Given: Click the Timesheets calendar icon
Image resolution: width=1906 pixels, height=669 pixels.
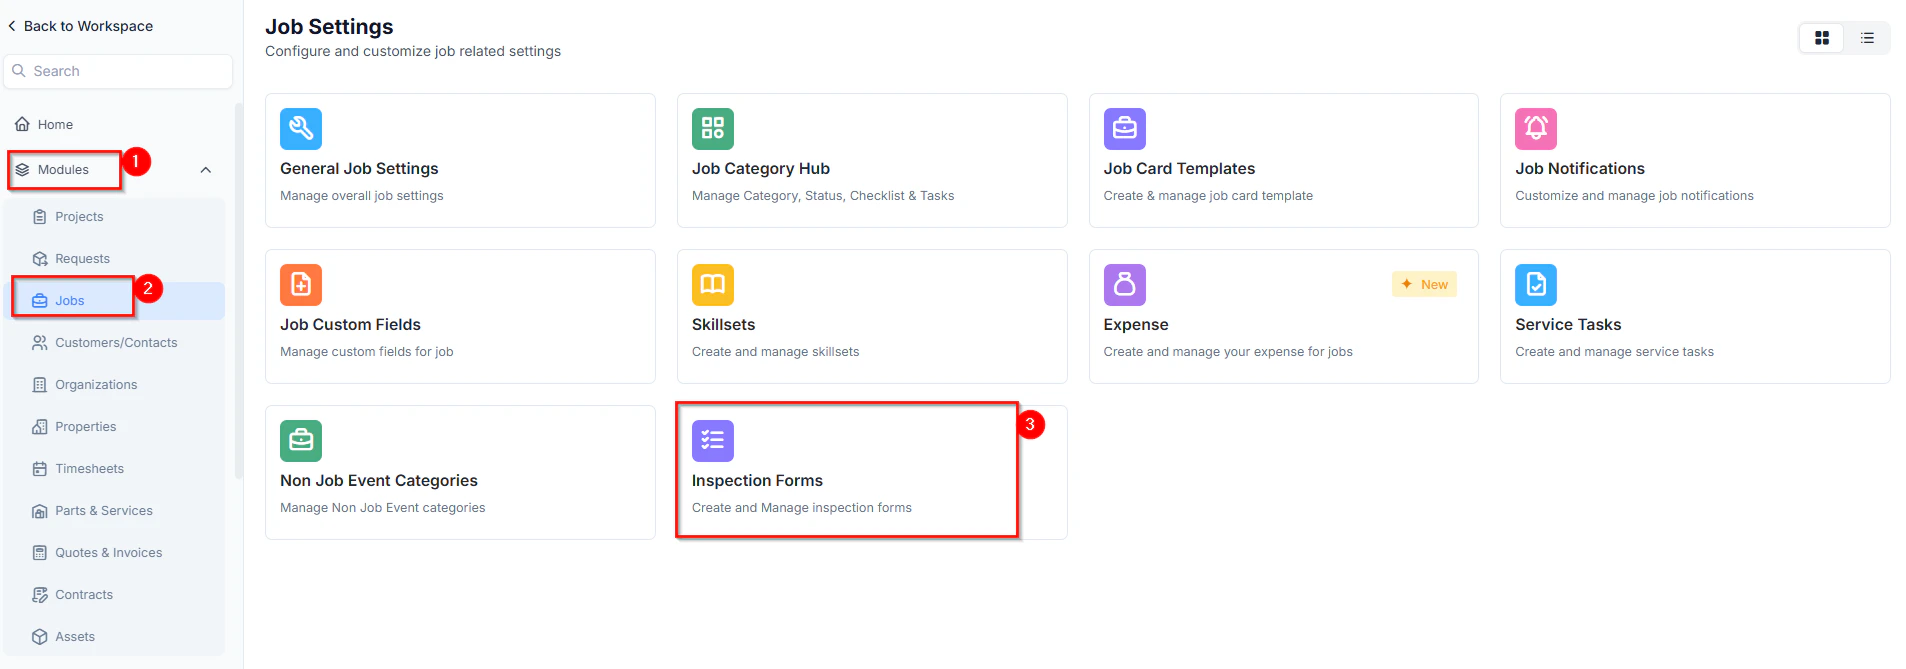Looking at the screenshot, I should (40, 469).
